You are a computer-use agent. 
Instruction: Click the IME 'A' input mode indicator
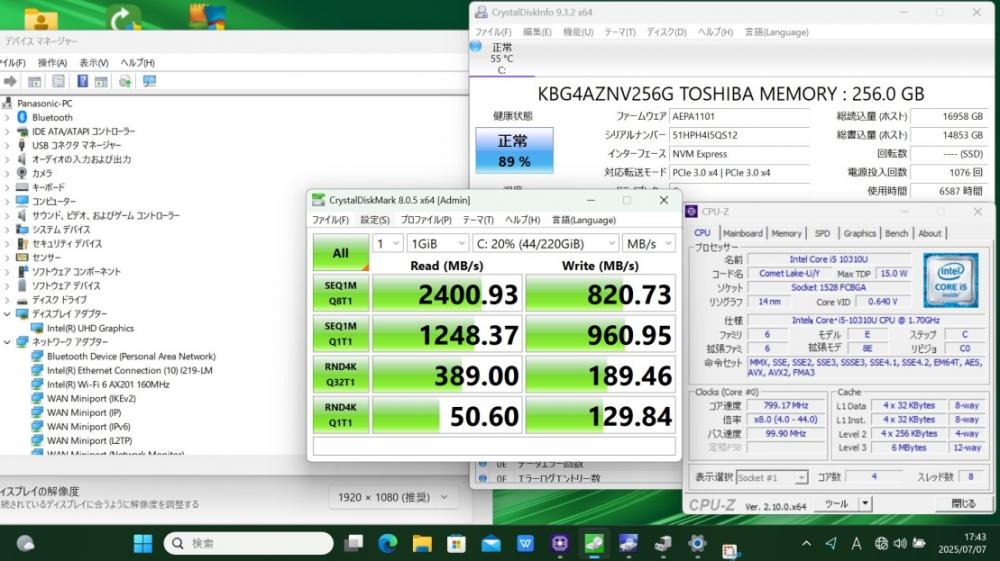tap(856, 543)
